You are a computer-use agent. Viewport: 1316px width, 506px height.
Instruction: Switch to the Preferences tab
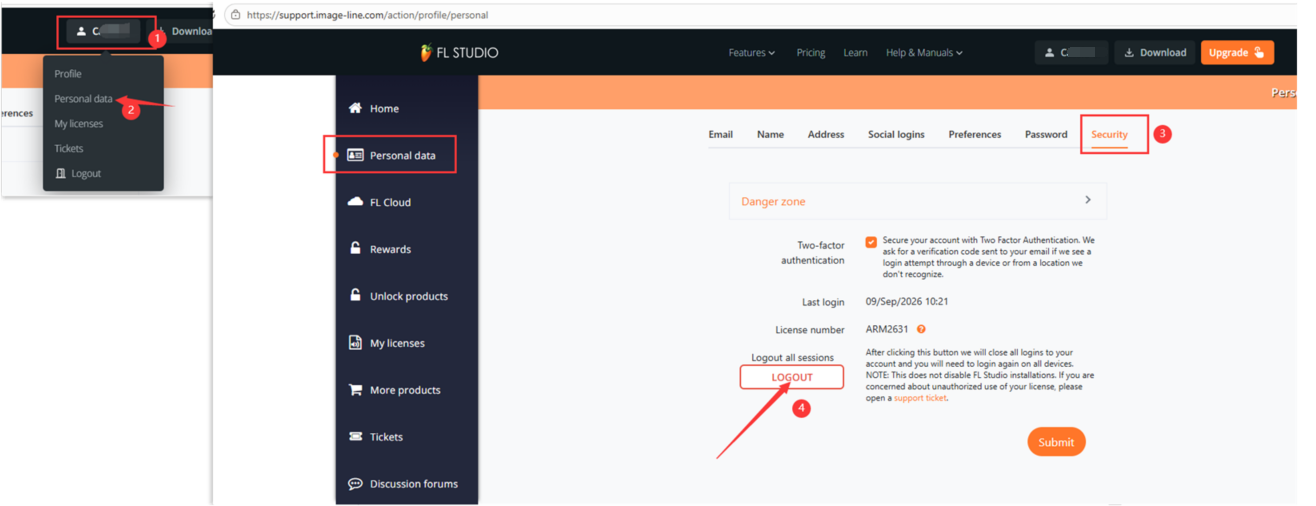tap(975, 134)
